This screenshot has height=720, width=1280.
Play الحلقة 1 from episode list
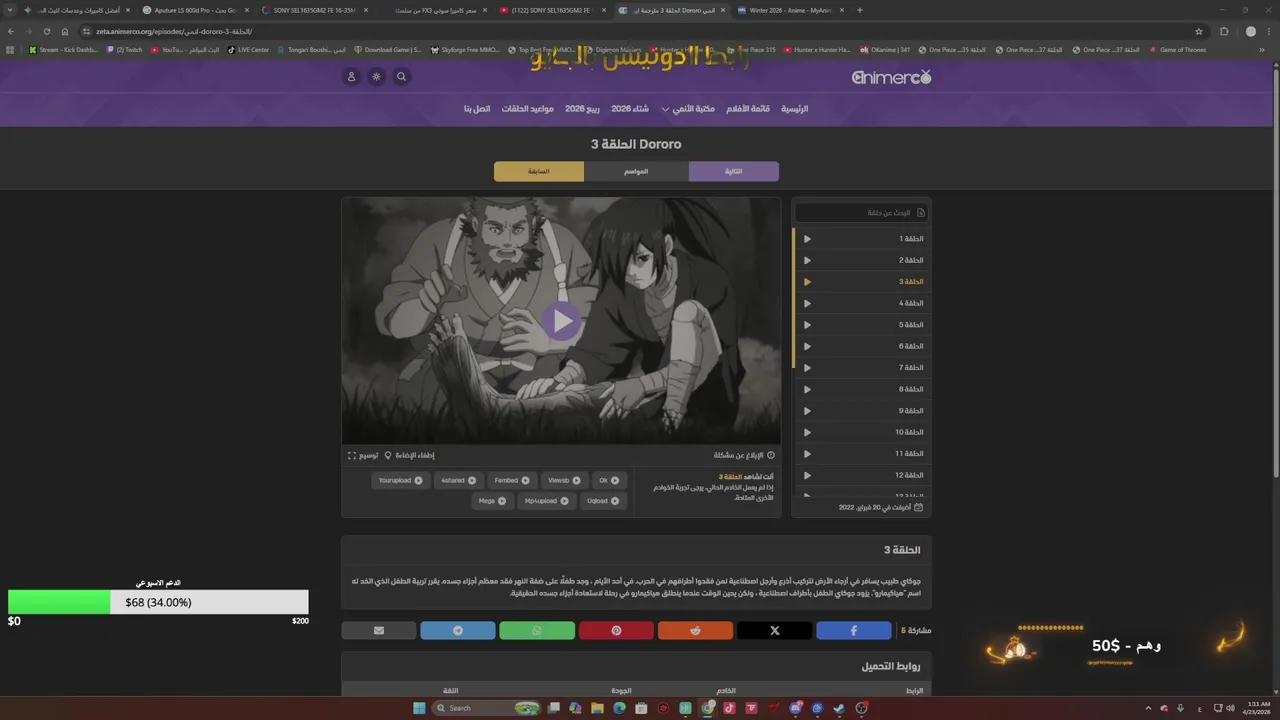[863, 239]
